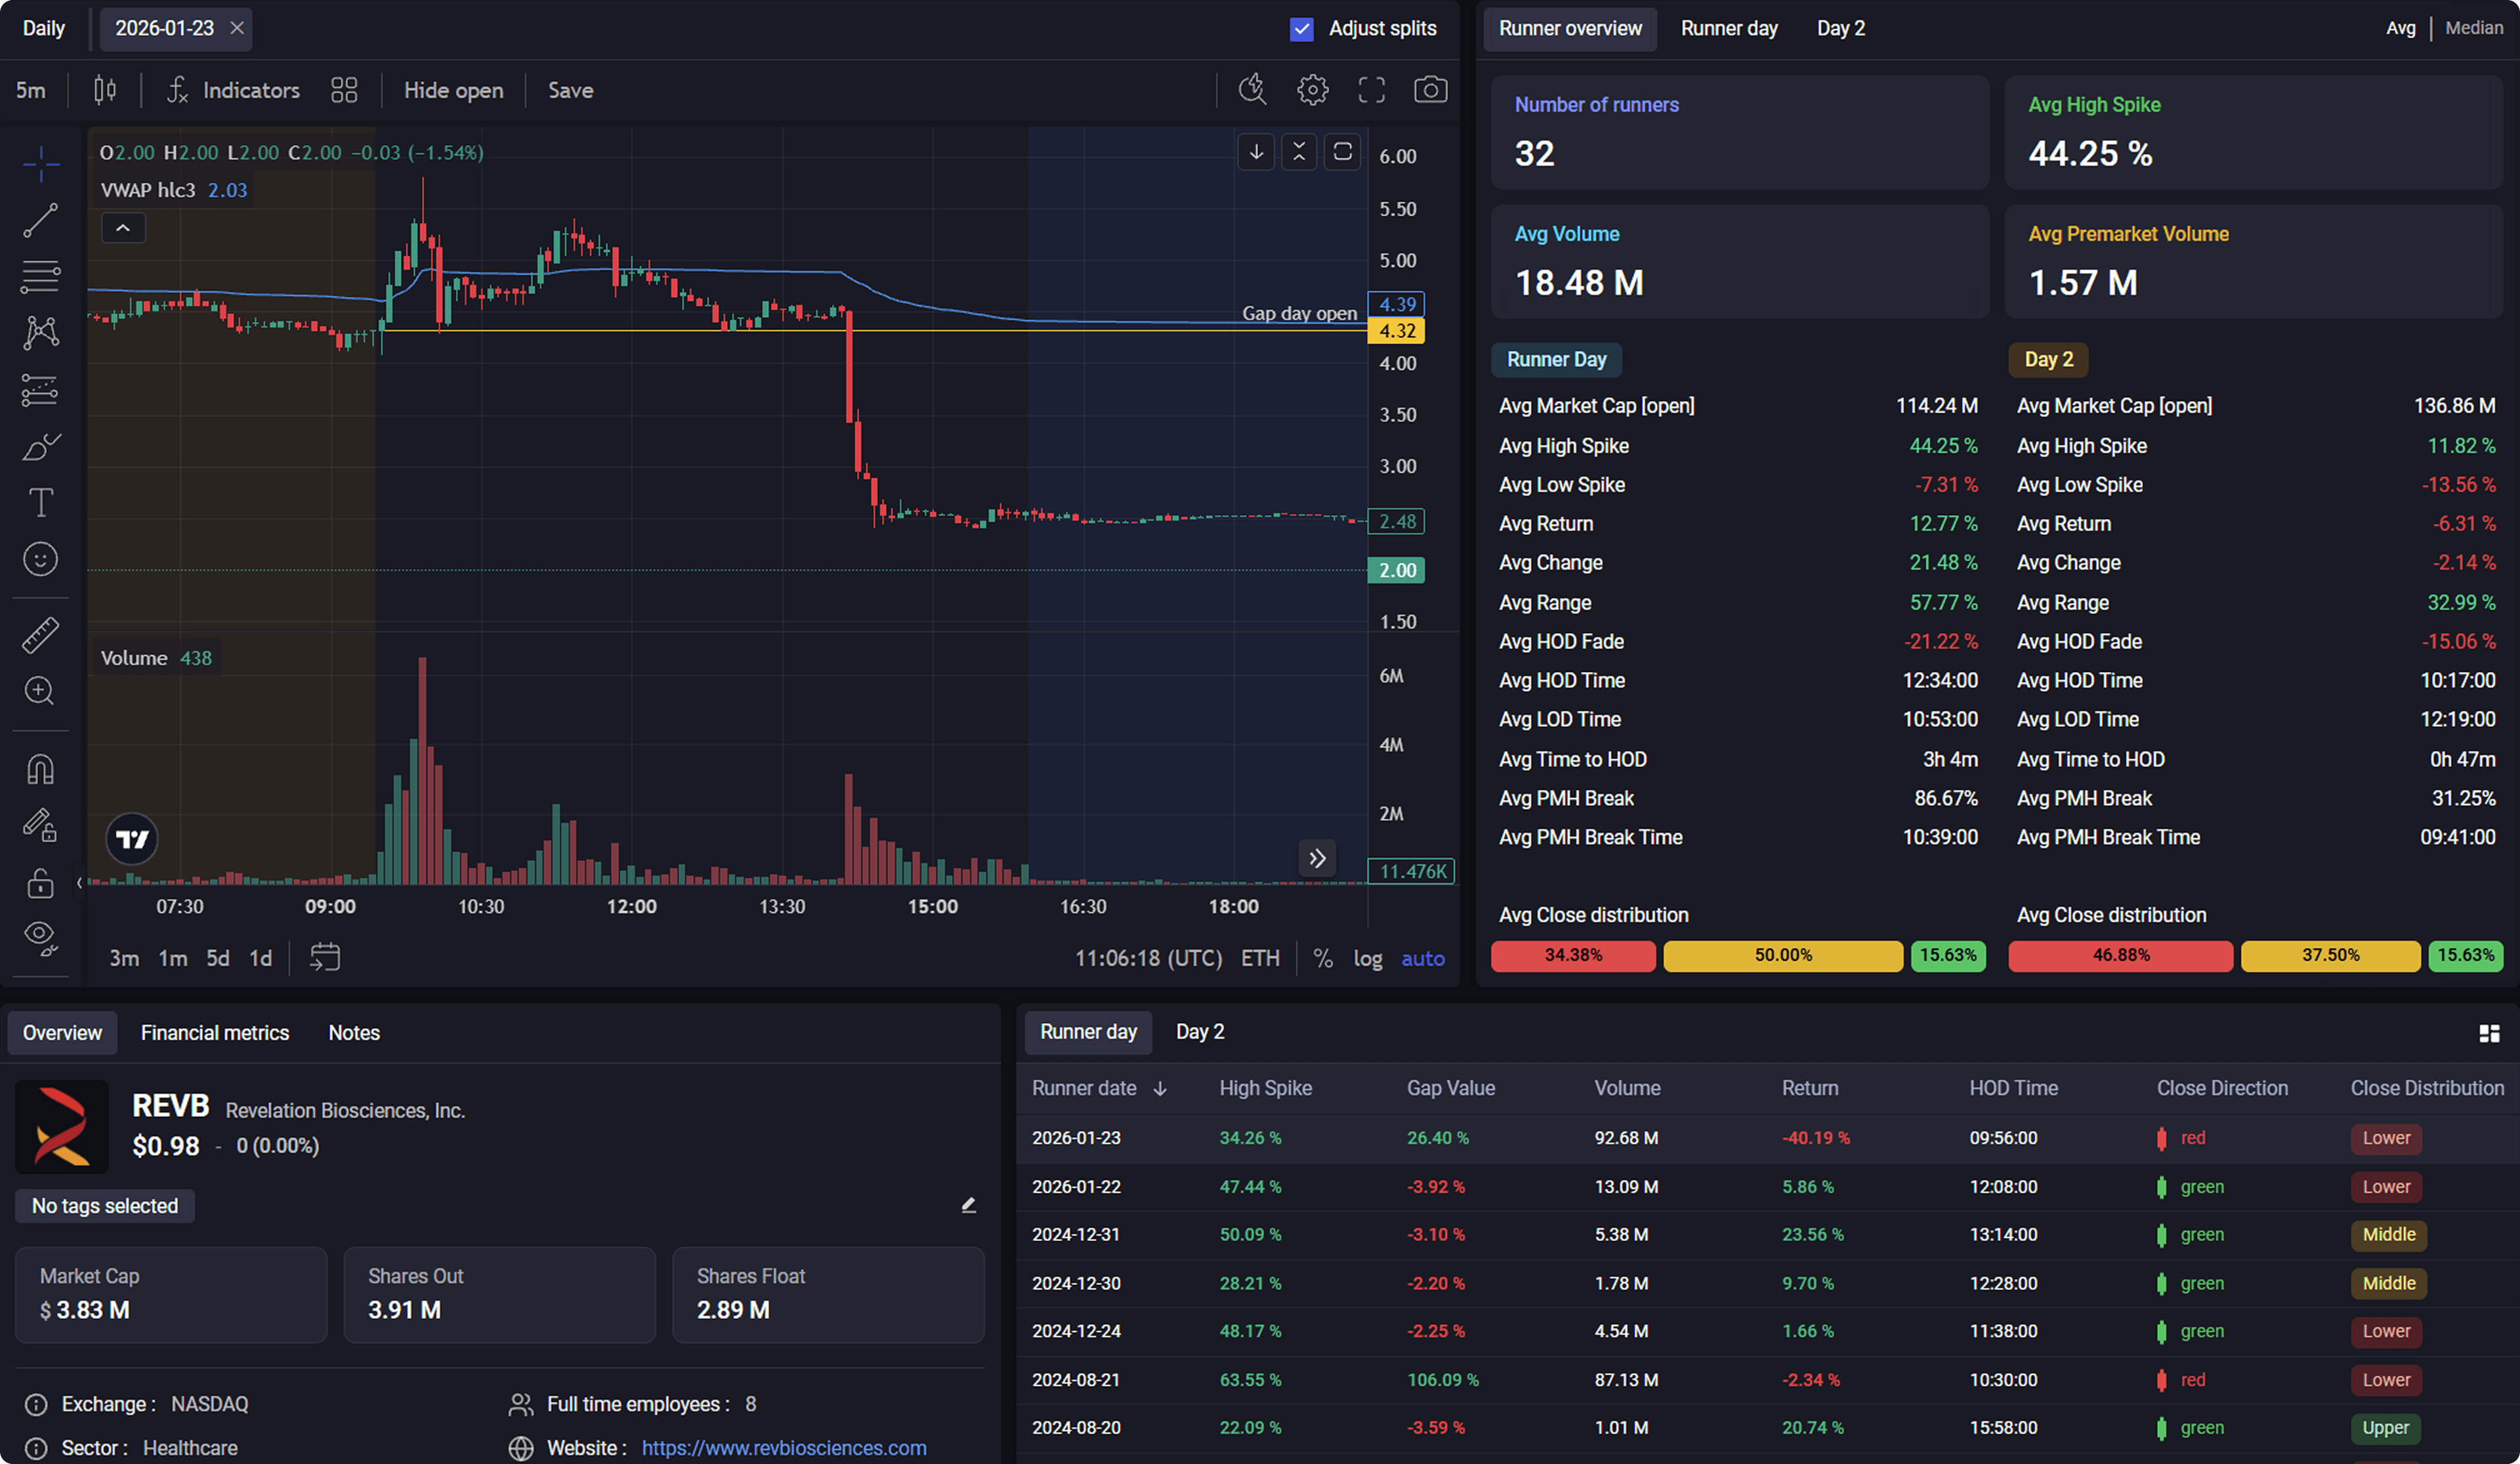Select the crosshair cursor tool
Image resolution: width=2520 pixels, height=1464 pixels.
(x=41, y=164)
